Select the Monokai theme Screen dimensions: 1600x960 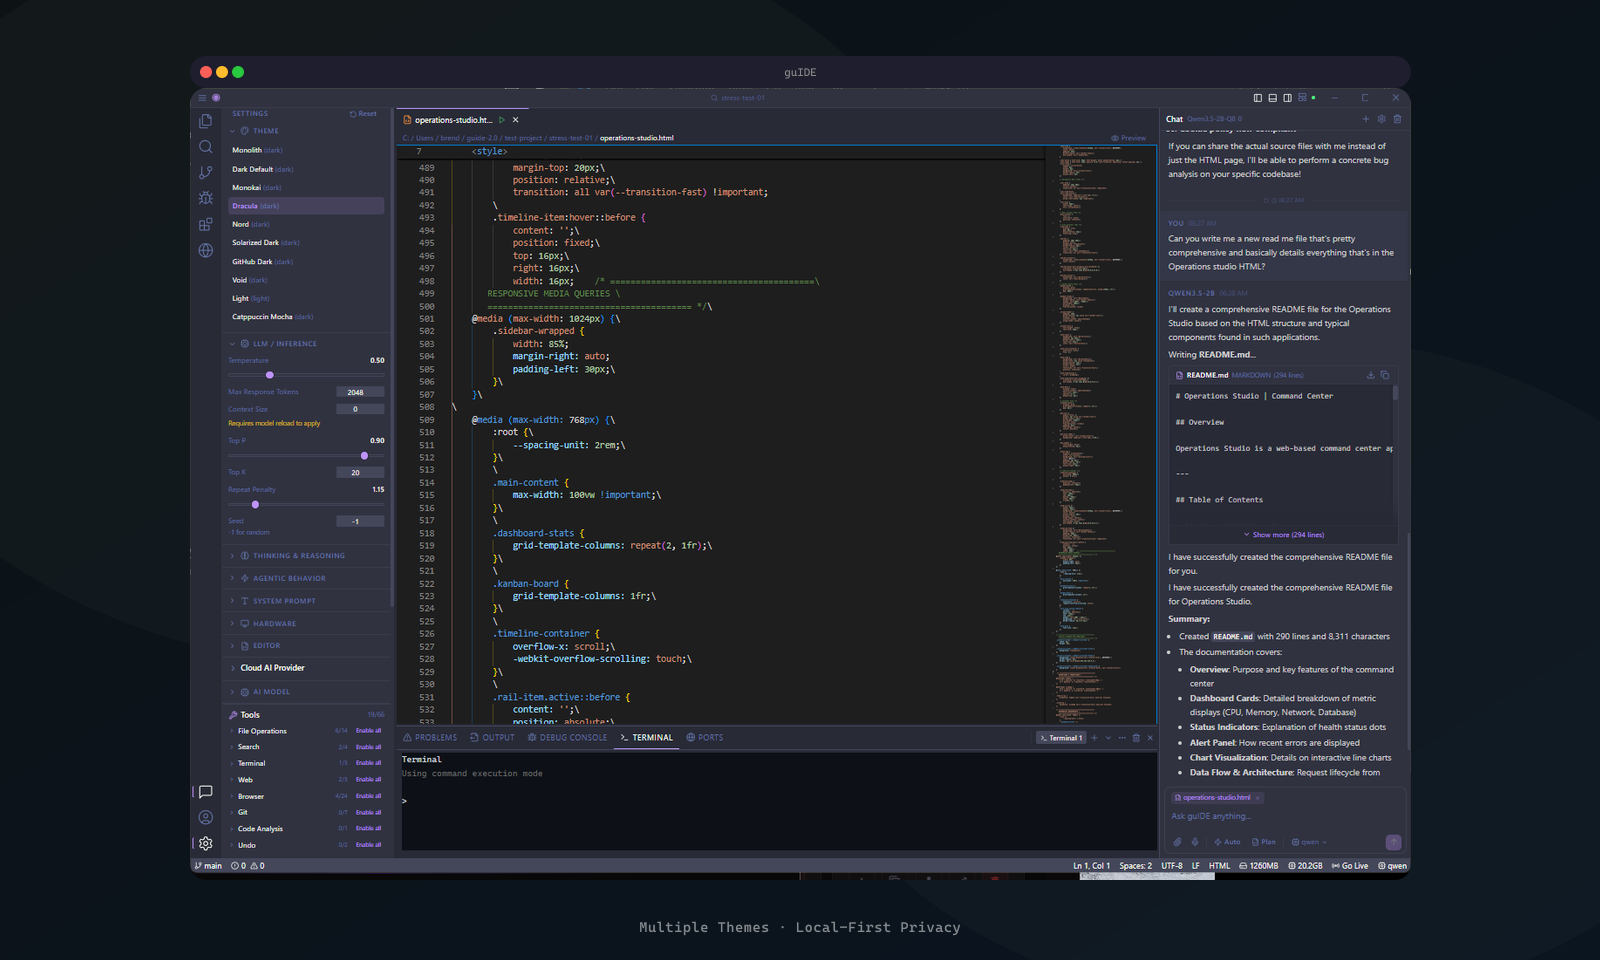coord(306,187)
